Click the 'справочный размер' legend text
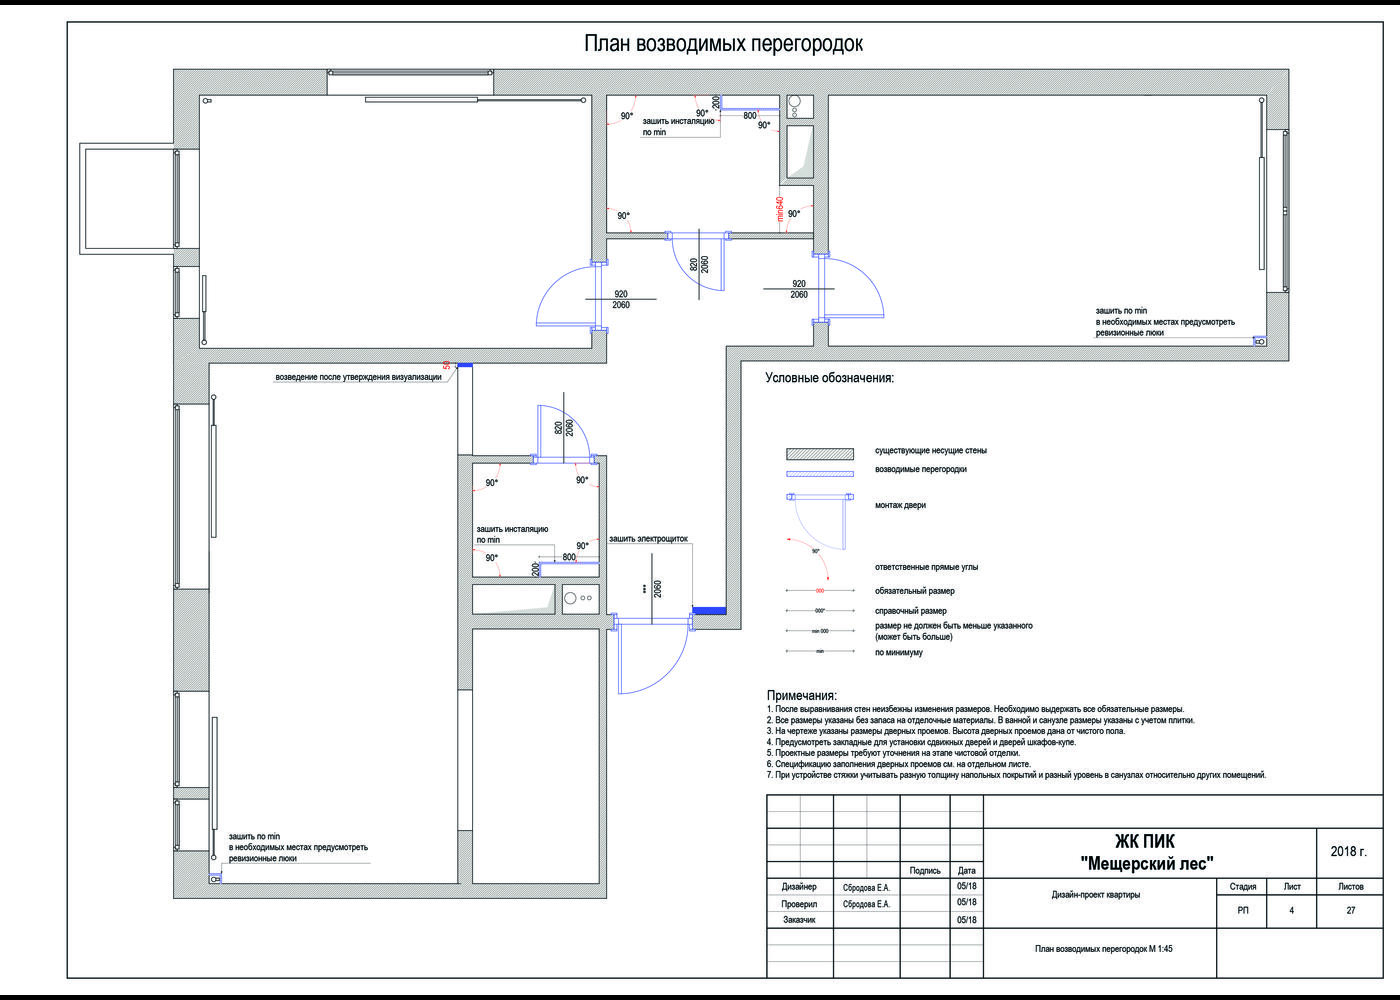Image resolution: width=1400 pixels, height=1000 pixels. (x=911, y=611)
